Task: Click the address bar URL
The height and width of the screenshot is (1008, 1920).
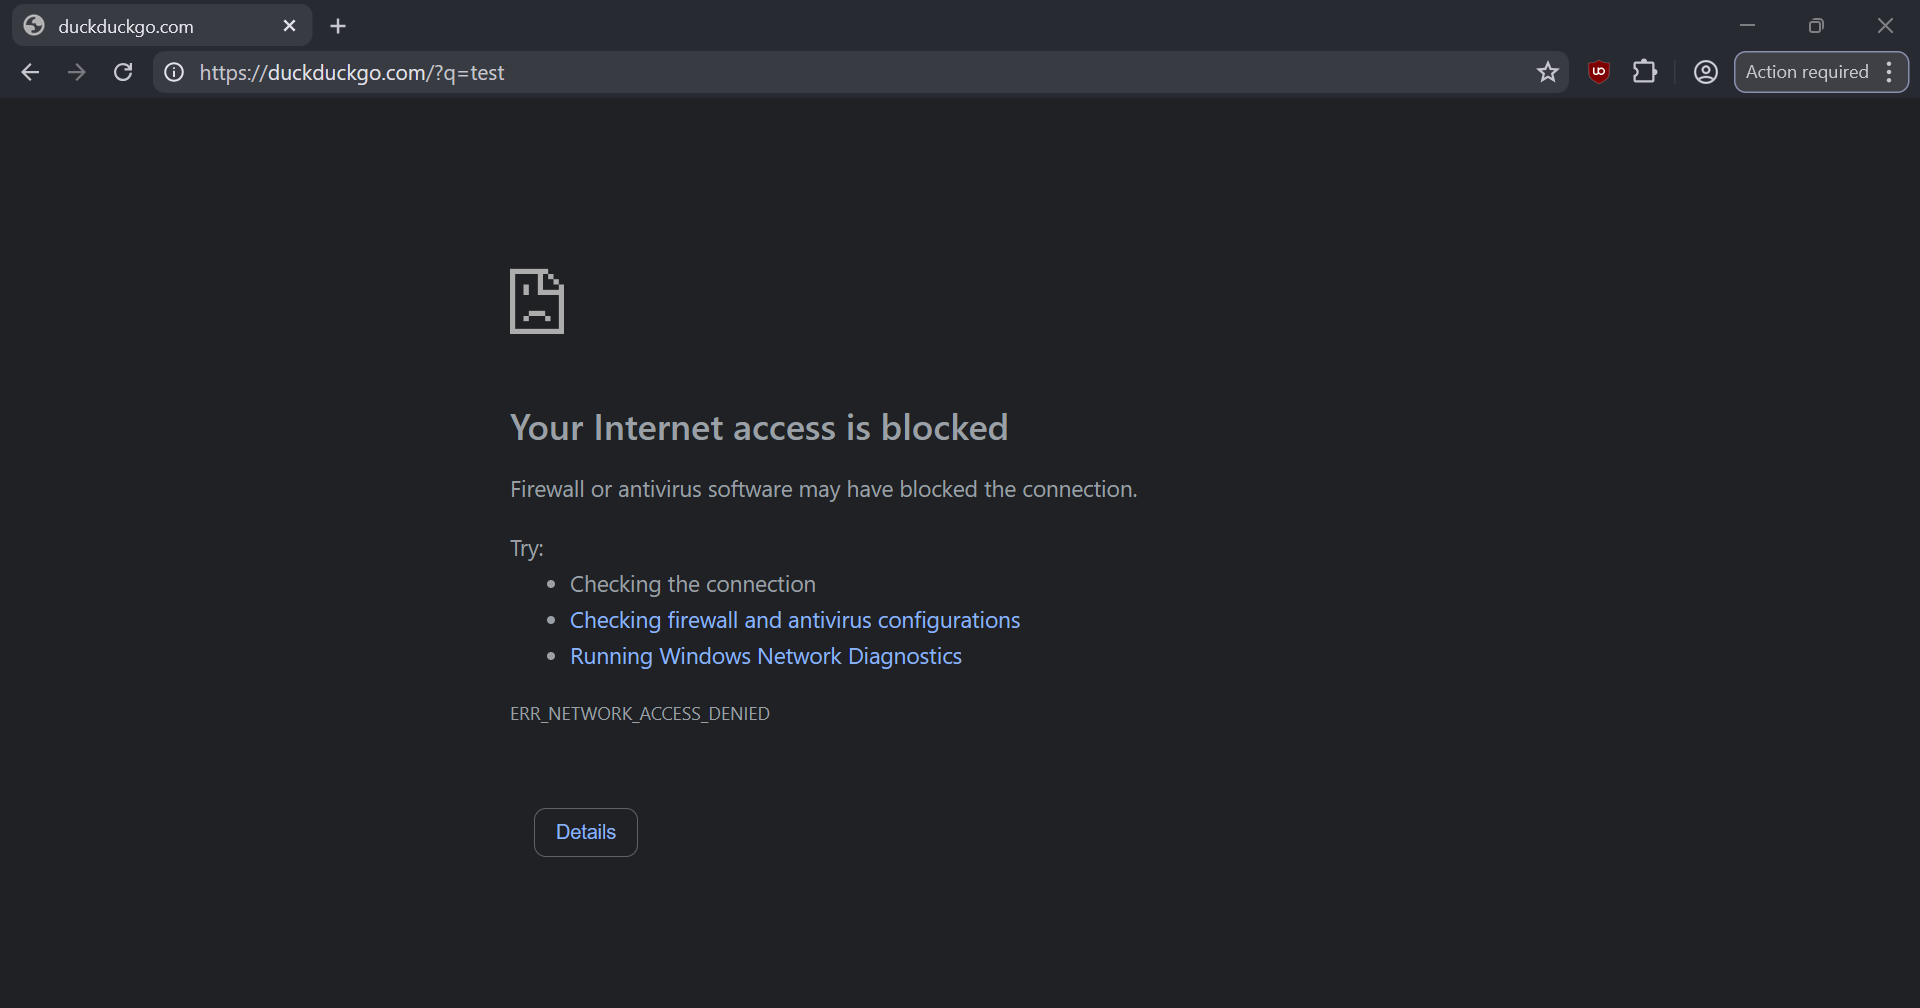Action: click(351, 73)
